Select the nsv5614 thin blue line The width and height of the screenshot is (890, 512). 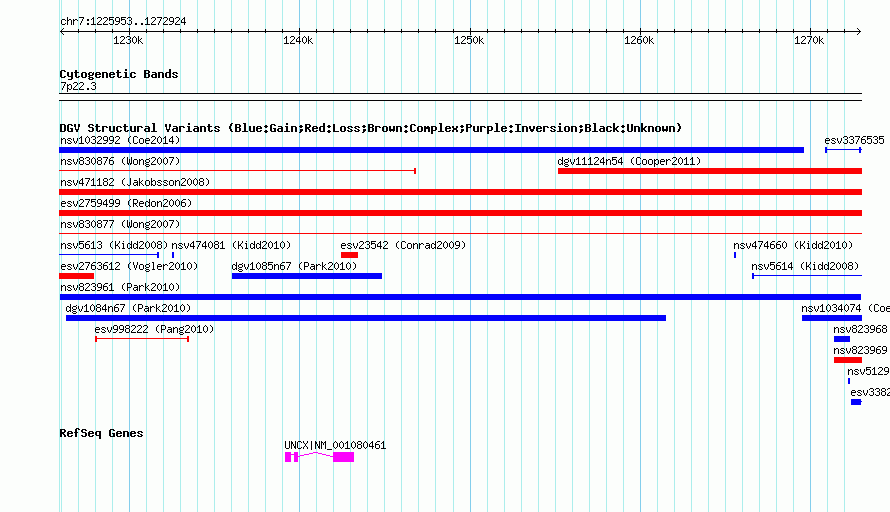tap(807, 276)
